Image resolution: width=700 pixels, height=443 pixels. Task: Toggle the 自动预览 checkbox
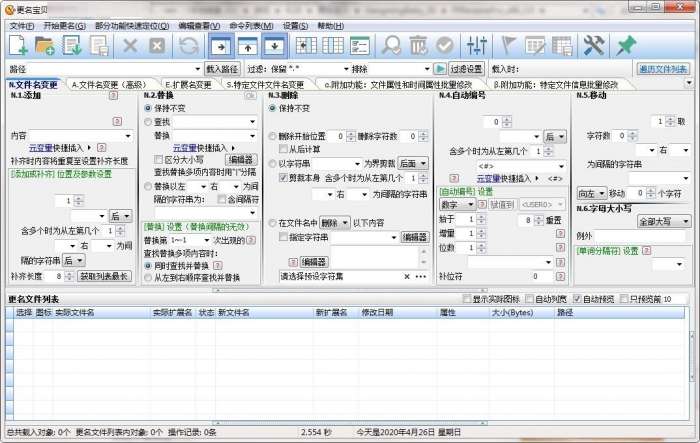577,299
